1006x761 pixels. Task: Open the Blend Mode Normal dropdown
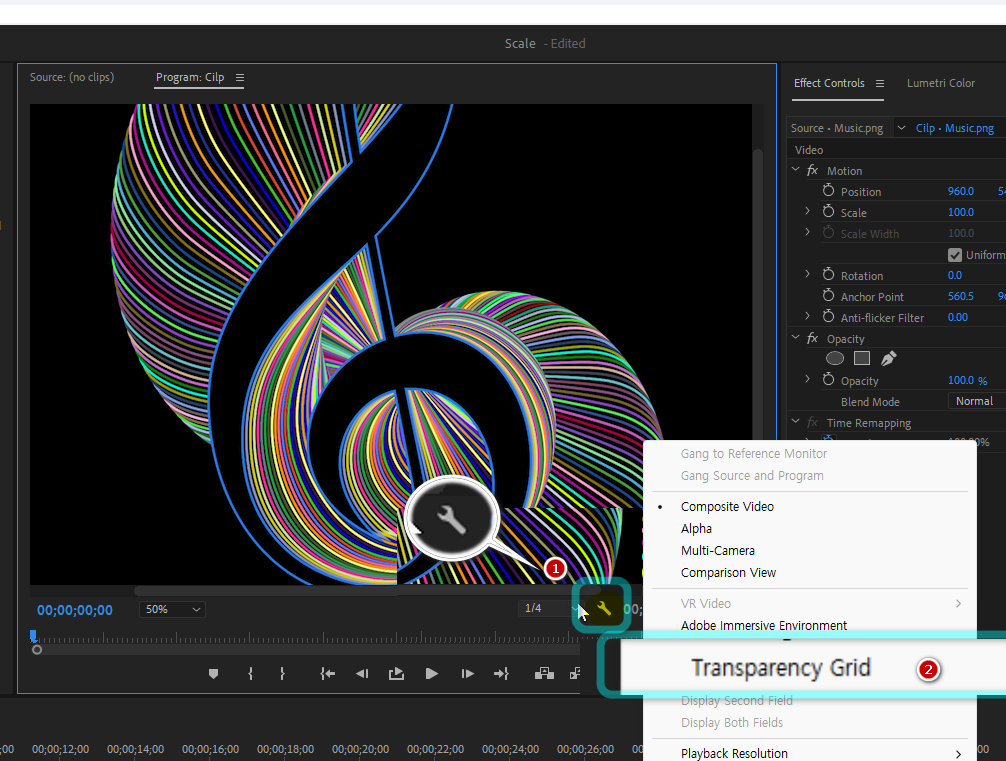[976, 401]
